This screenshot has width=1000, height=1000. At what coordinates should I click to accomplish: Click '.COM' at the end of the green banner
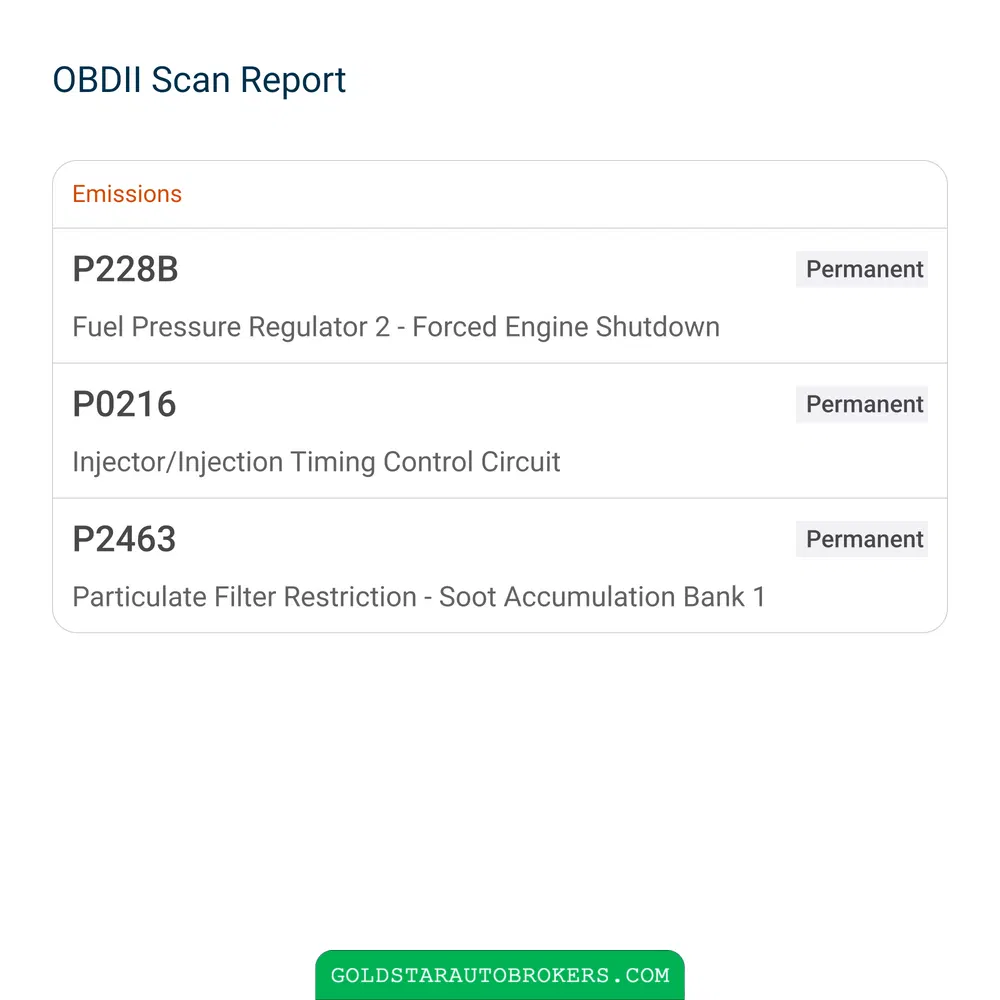tap(640, 975)
